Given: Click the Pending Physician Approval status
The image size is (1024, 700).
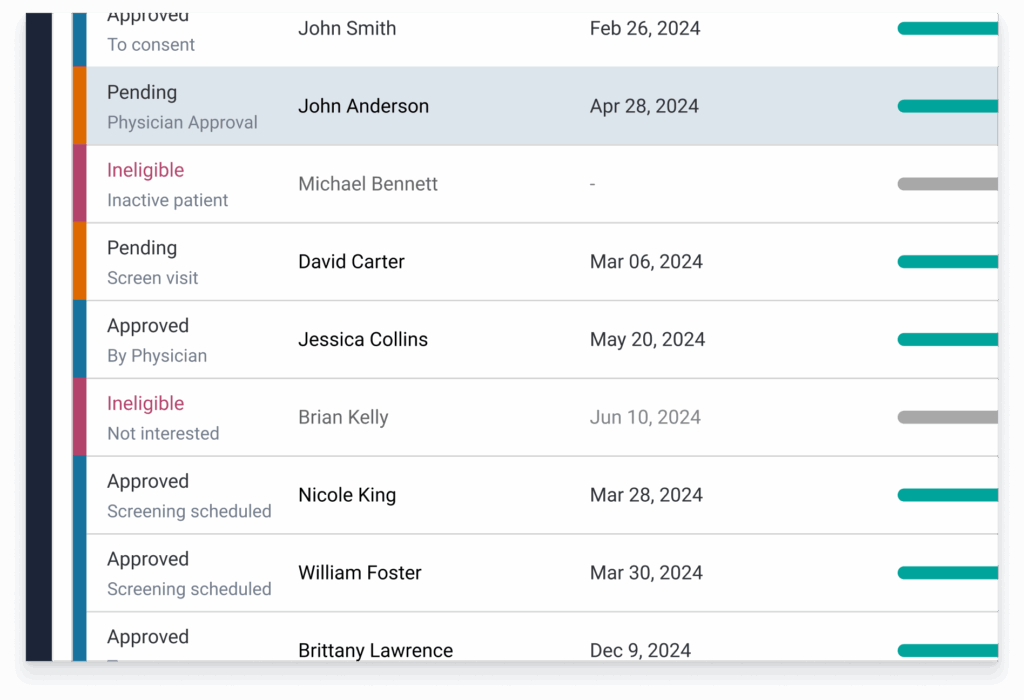Looking at the screenshot, I should (x=182, y=107).
